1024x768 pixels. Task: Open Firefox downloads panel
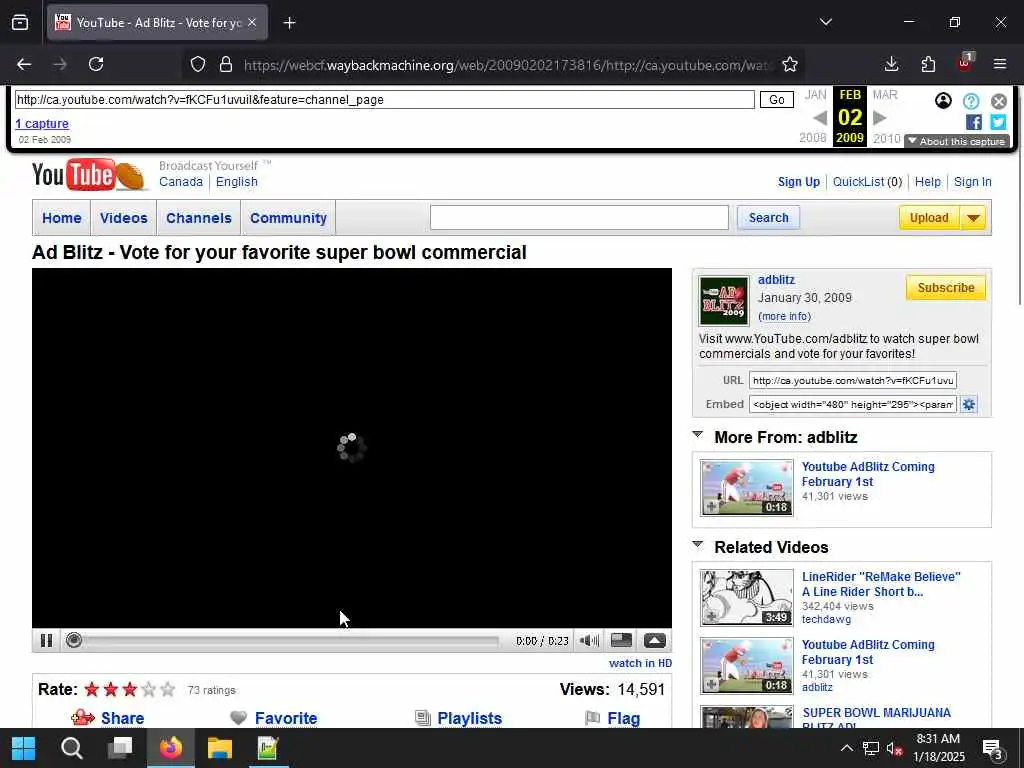(x=891, y=64)
